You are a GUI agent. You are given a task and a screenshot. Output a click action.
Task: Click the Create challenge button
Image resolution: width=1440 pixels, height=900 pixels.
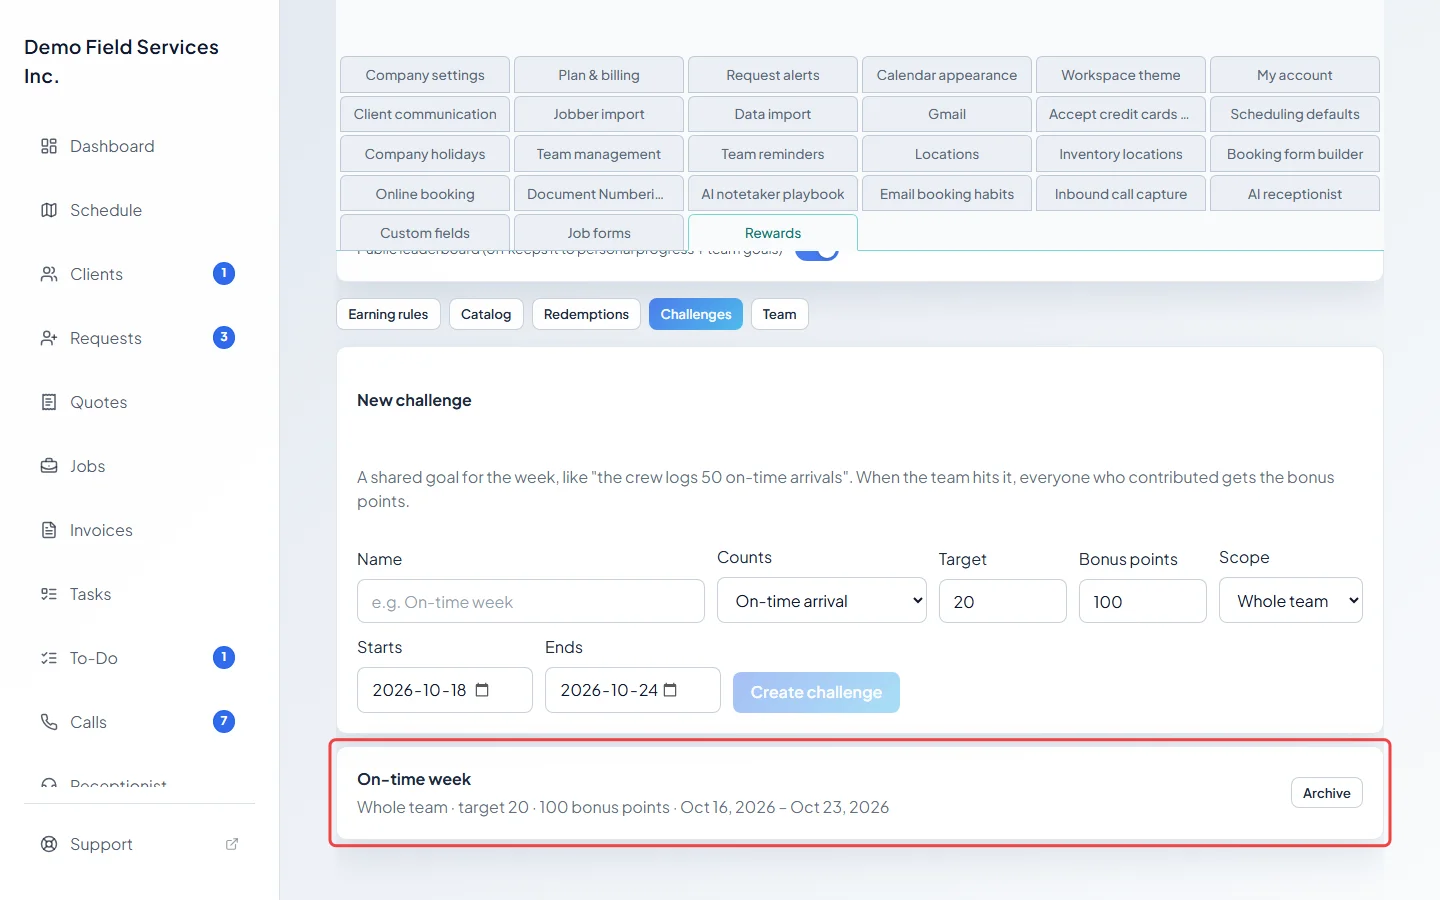pyautogui.click(x=816, y=692)
